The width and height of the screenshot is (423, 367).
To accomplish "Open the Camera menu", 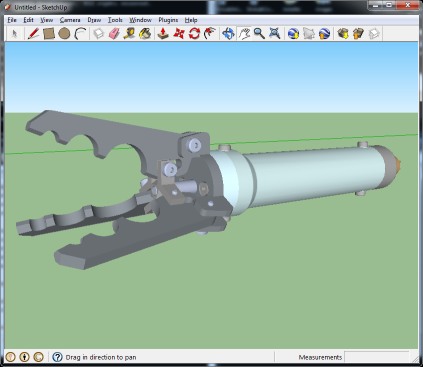I will [x=70, y=20].
